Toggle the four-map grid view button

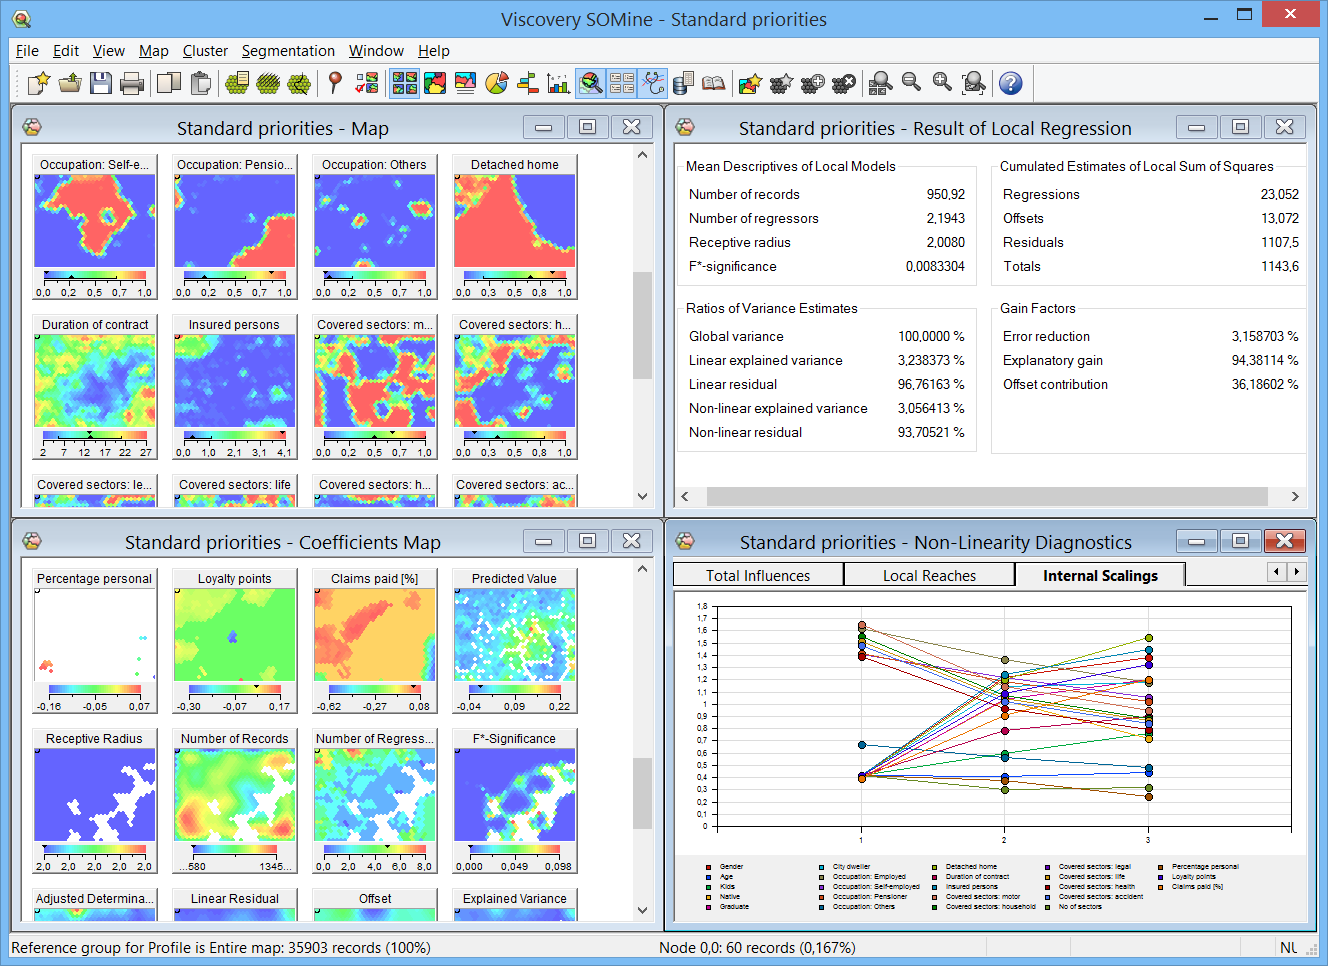click(404, 83)
